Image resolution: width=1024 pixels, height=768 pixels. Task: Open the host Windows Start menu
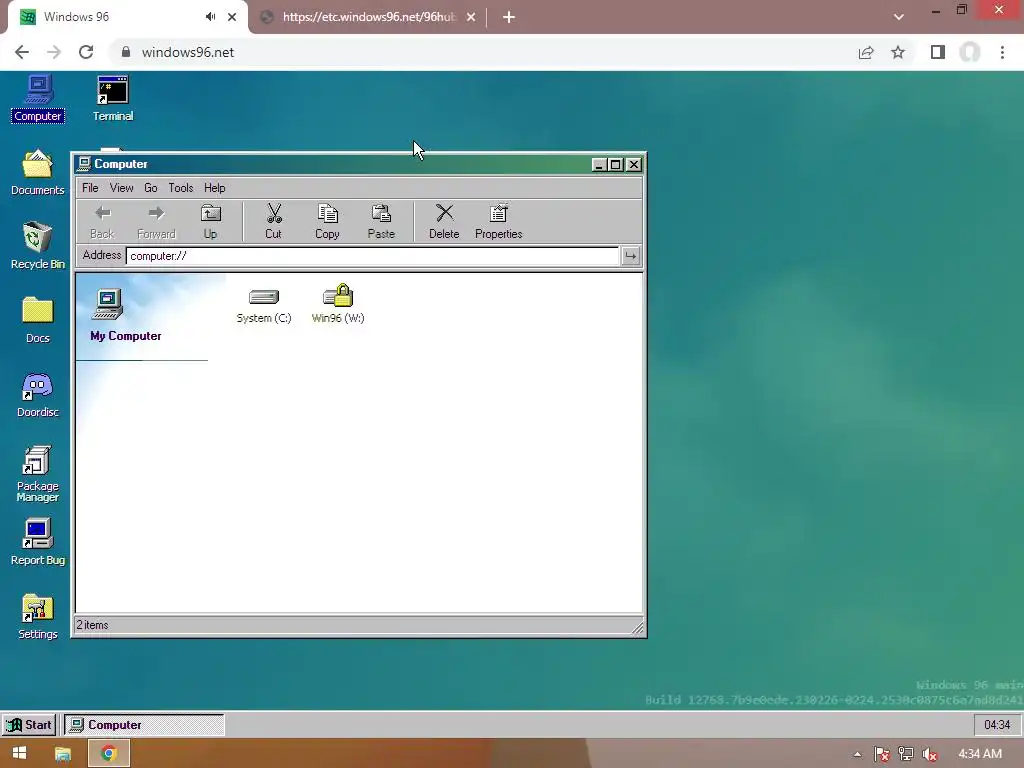pos(20,753)
